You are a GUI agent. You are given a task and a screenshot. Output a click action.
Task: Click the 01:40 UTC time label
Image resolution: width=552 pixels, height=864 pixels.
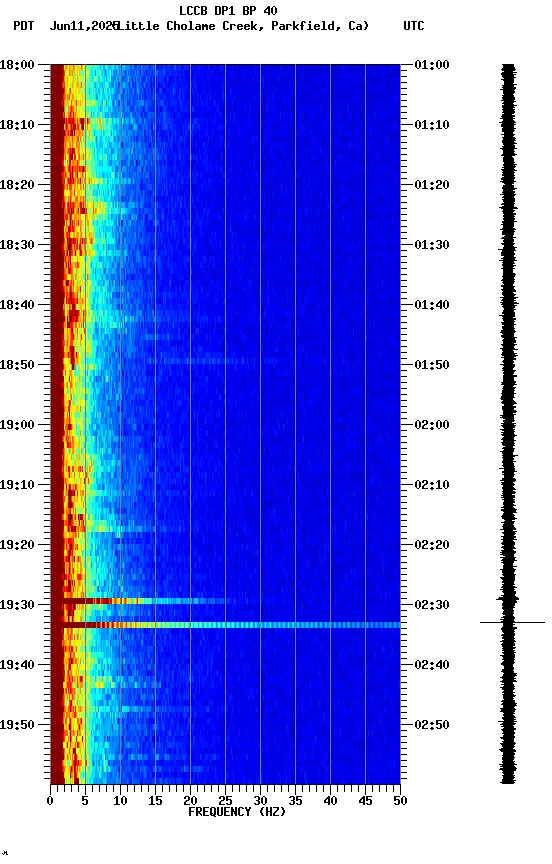[x=432, y=305]
